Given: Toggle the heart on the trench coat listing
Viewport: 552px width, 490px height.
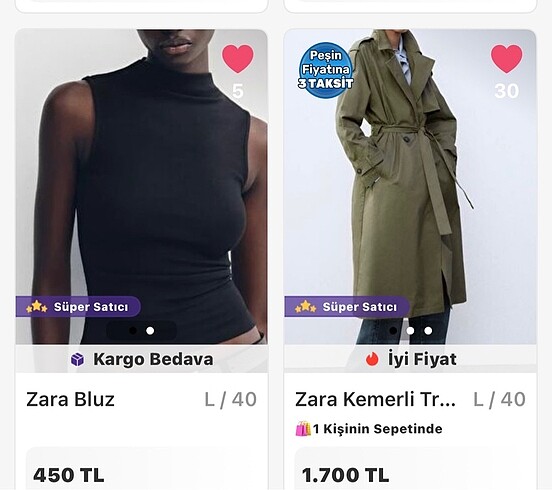Looking at the screenshot, I should [507, 58].
